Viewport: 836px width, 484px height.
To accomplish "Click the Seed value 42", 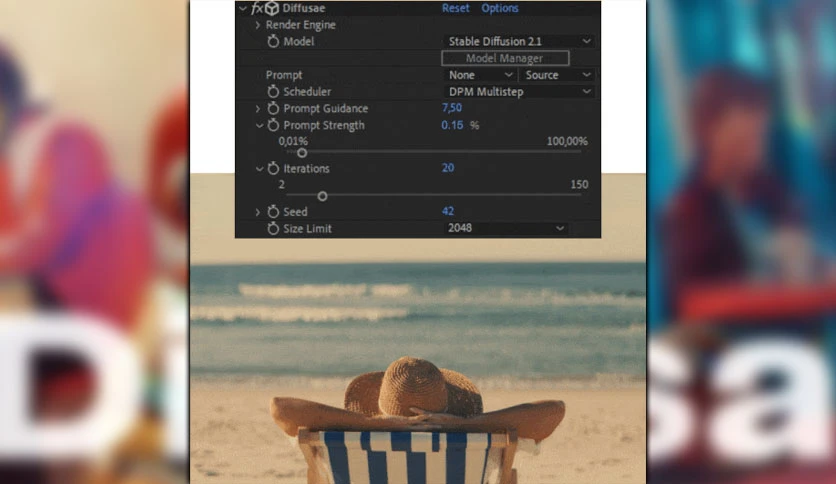I will pyautogui.click(x=448, y=211).
